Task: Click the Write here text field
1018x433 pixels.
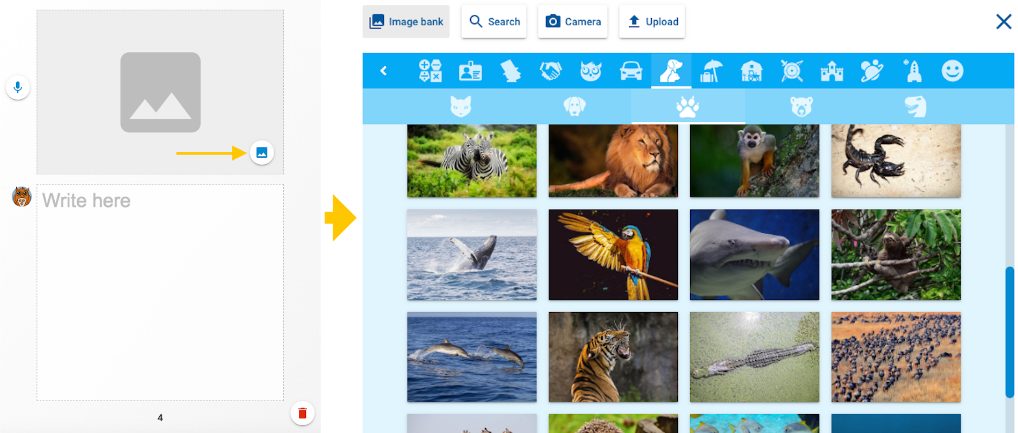Action: click(x=160, y=292)
